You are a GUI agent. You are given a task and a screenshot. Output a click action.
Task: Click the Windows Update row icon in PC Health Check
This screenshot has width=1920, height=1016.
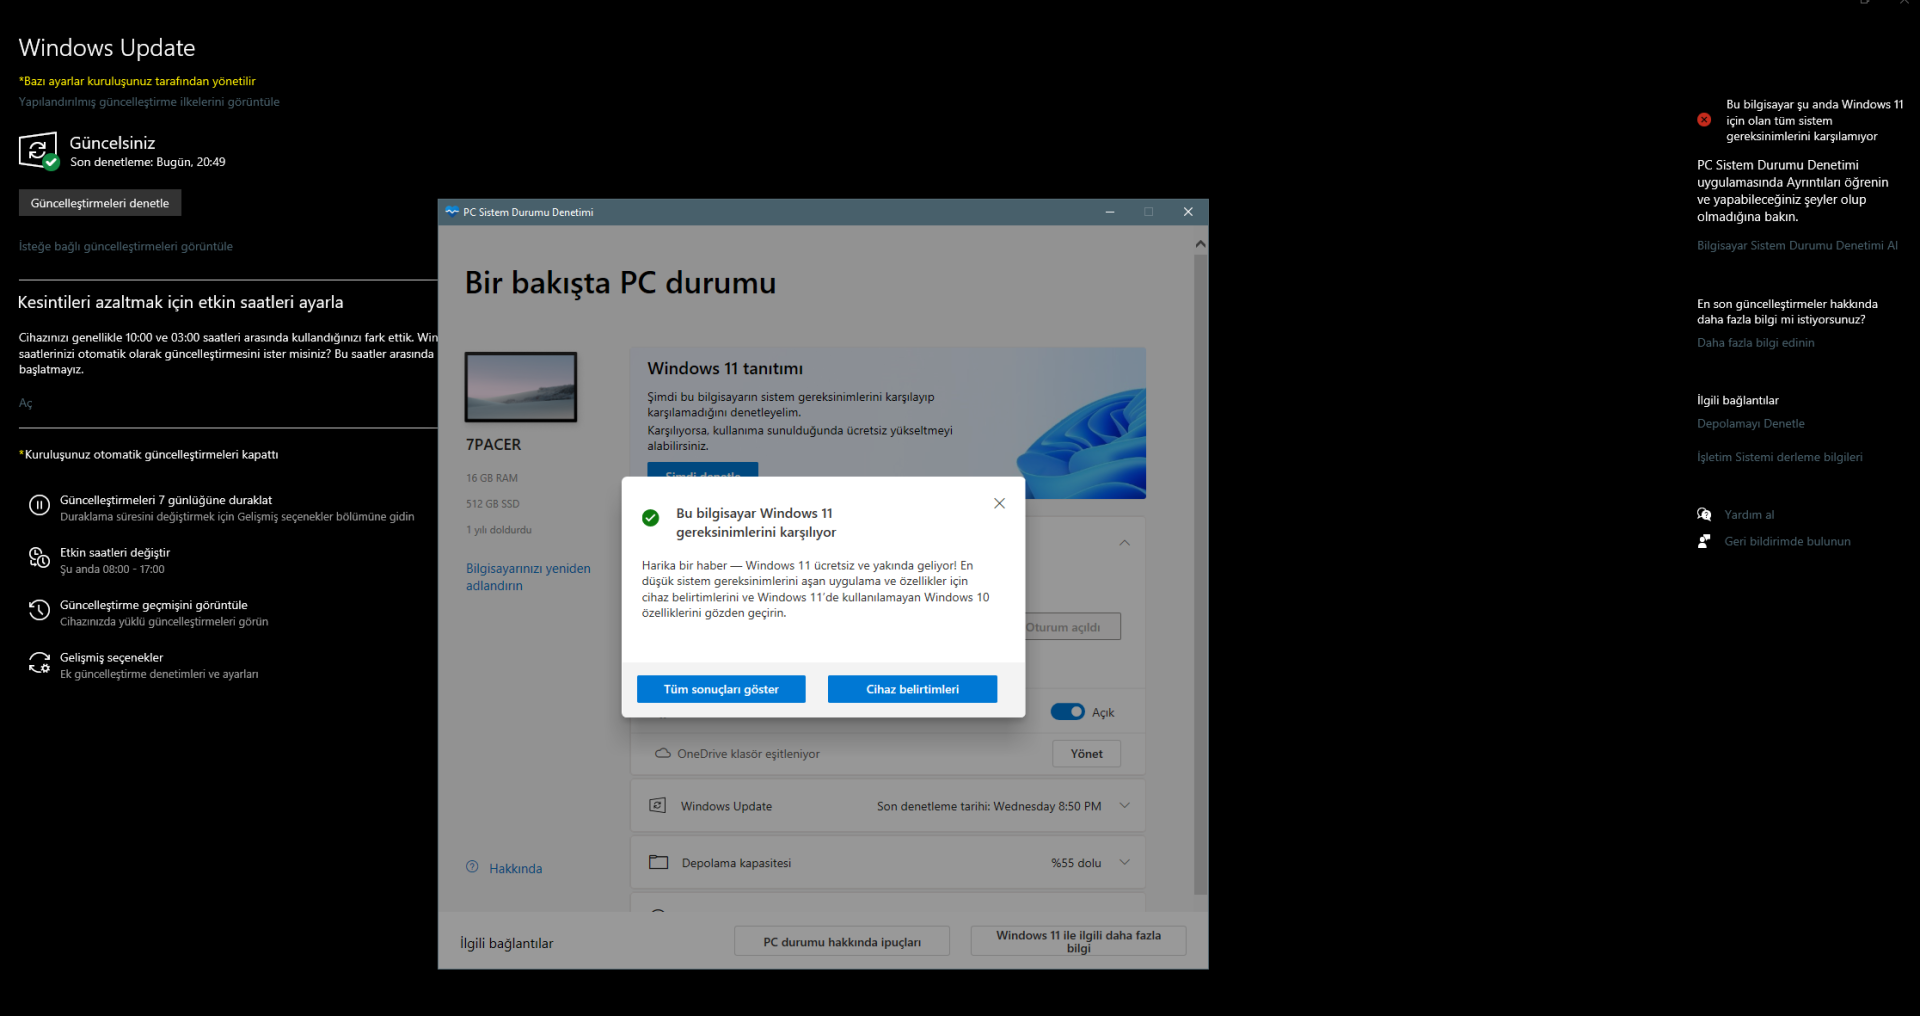tap(658, 805)
